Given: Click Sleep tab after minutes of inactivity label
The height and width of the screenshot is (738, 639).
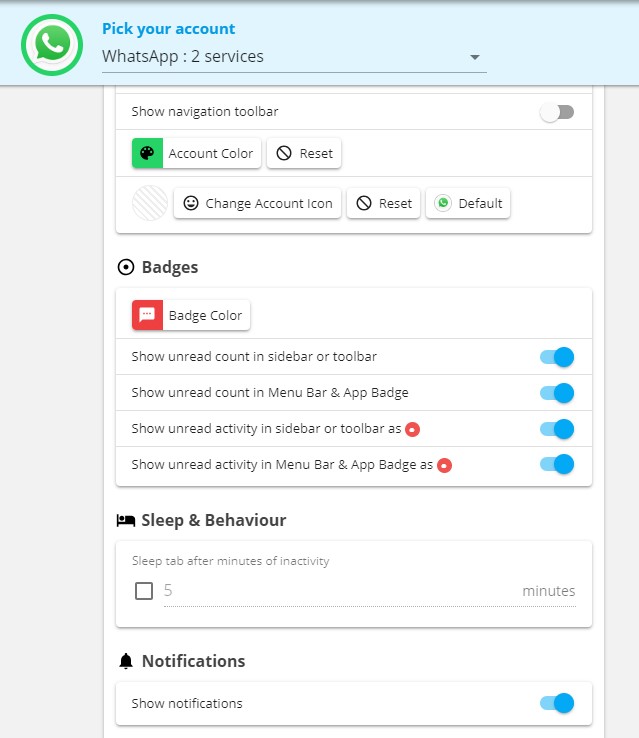Looking at the screenshot, I should point(231,561).
